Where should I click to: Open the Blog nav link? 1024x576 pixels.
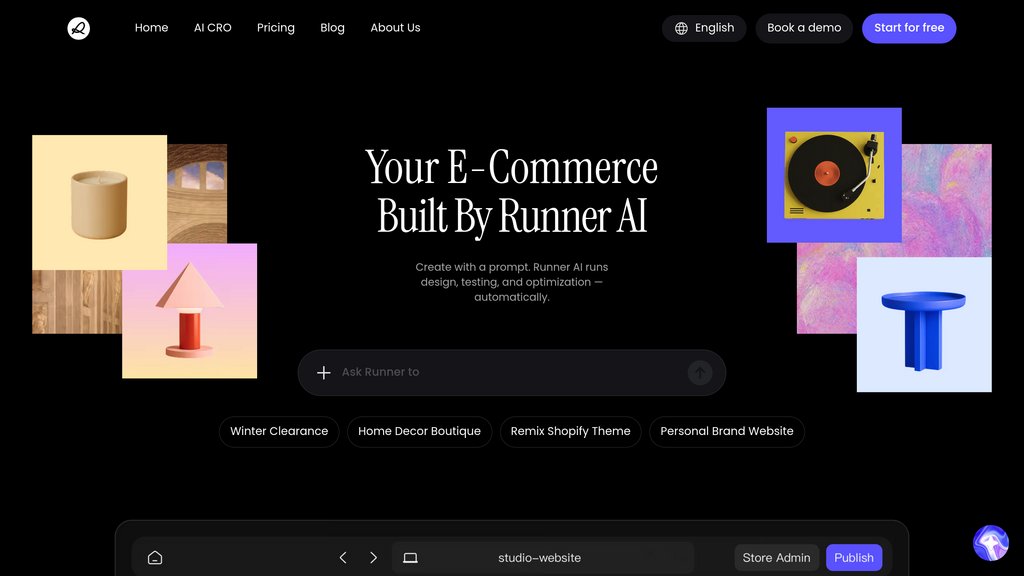(x=332, y=28)
